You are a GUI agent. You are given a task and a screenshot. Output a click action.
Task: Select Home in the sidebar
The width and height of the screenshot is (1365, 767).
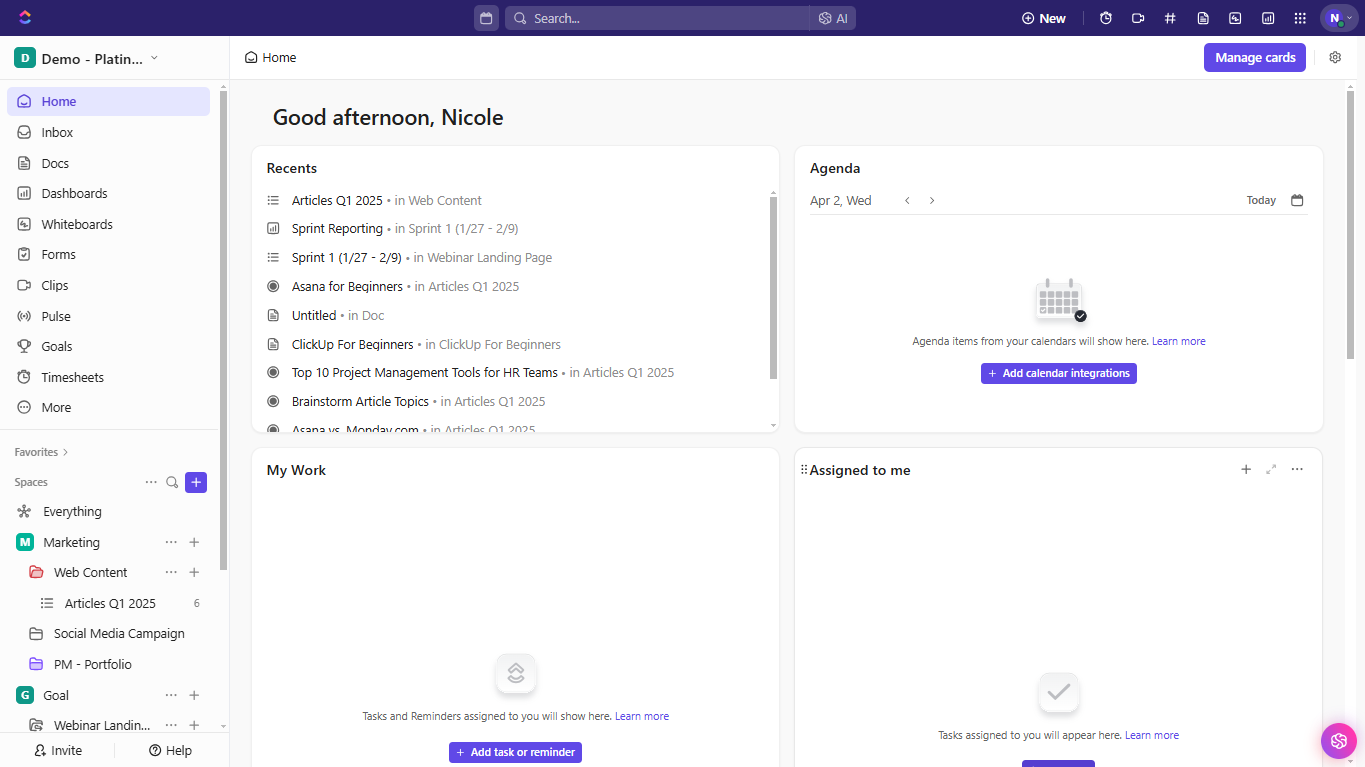(108, 101)
